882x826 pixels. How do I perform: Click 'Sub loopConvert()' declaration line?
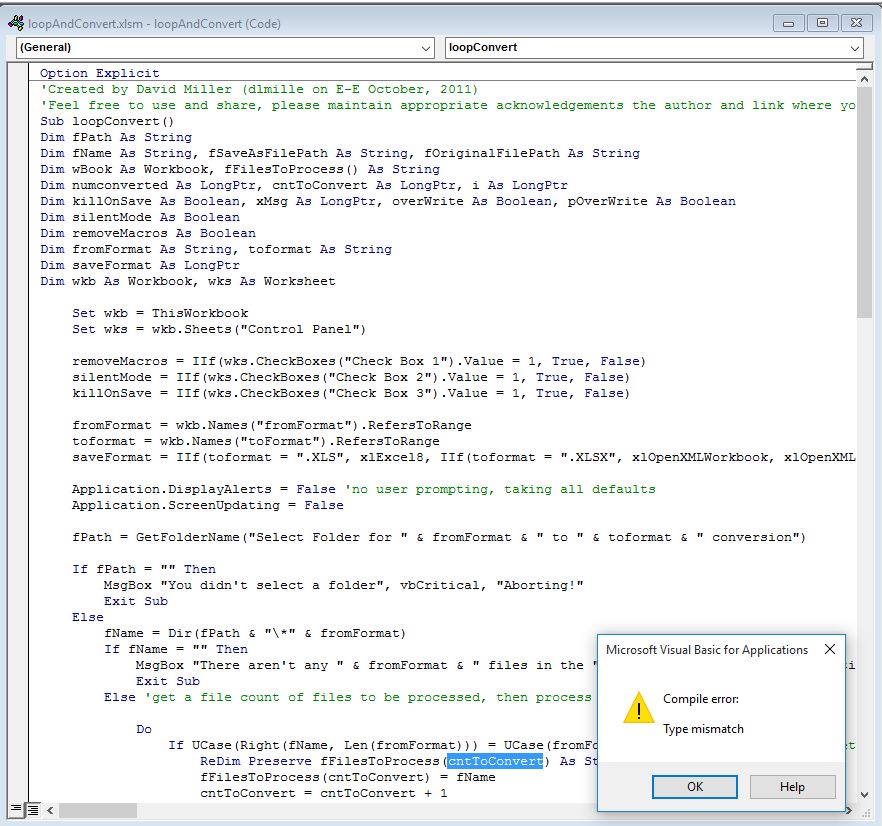pyautogui.click(x=107, y=121)
